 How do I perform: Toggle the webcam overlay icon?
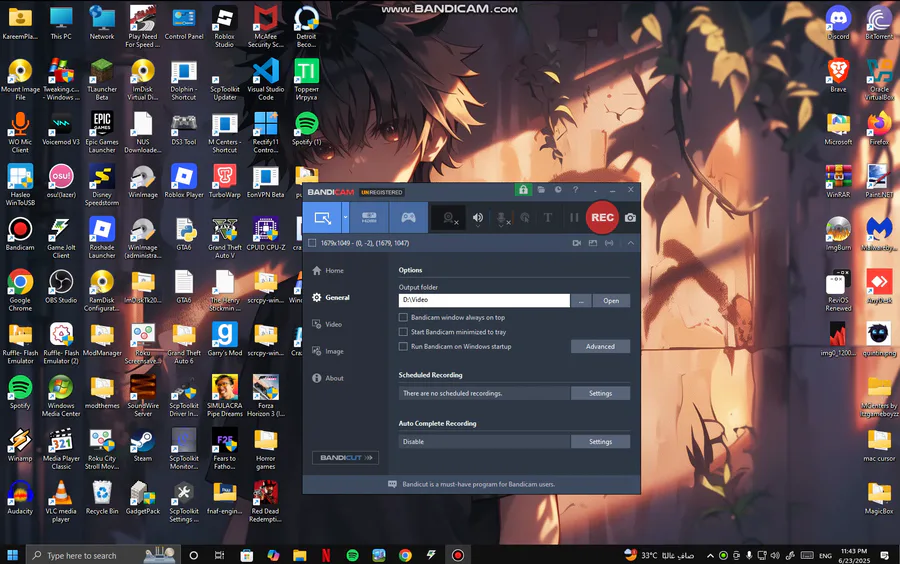click(451, 218)
